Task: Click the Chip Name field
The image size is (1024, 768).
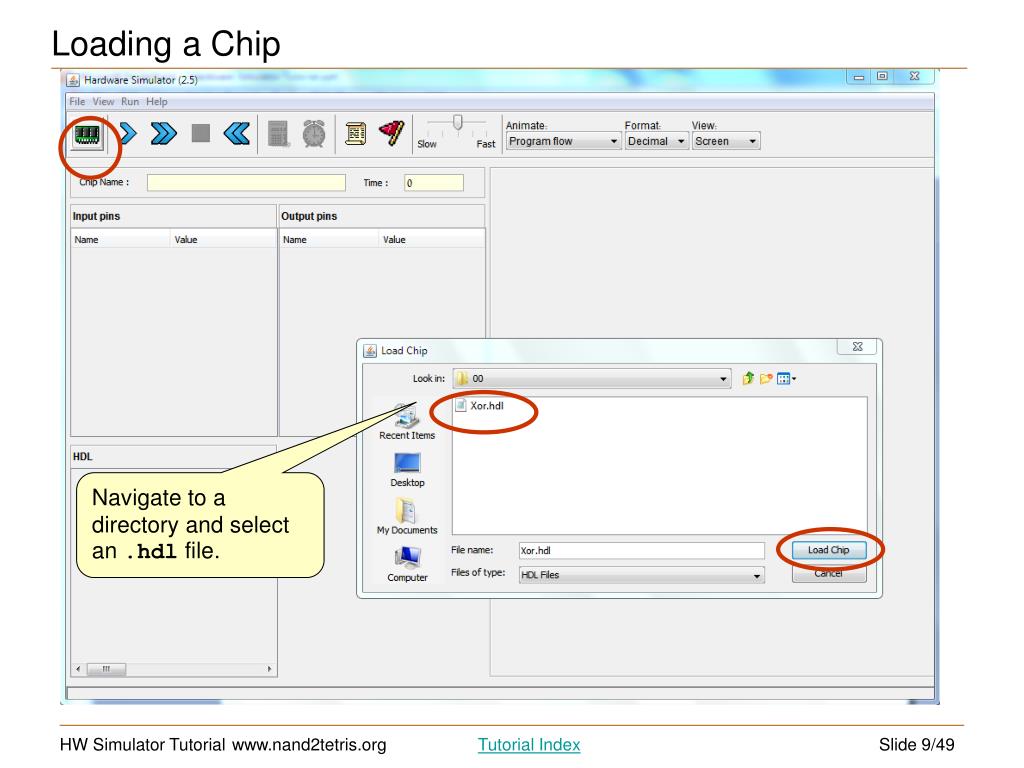Action: [x=246, y=183]
